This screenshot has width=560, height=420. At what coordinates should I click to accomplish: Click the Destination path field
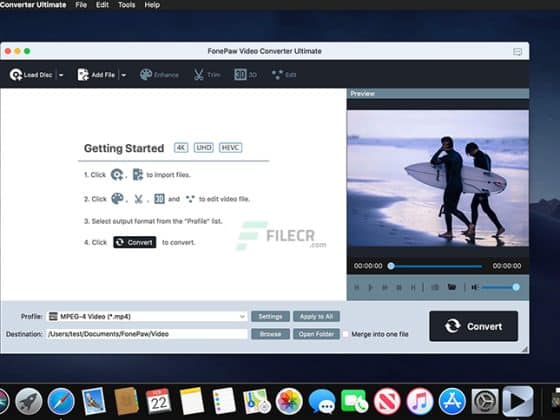pos(147,334)
